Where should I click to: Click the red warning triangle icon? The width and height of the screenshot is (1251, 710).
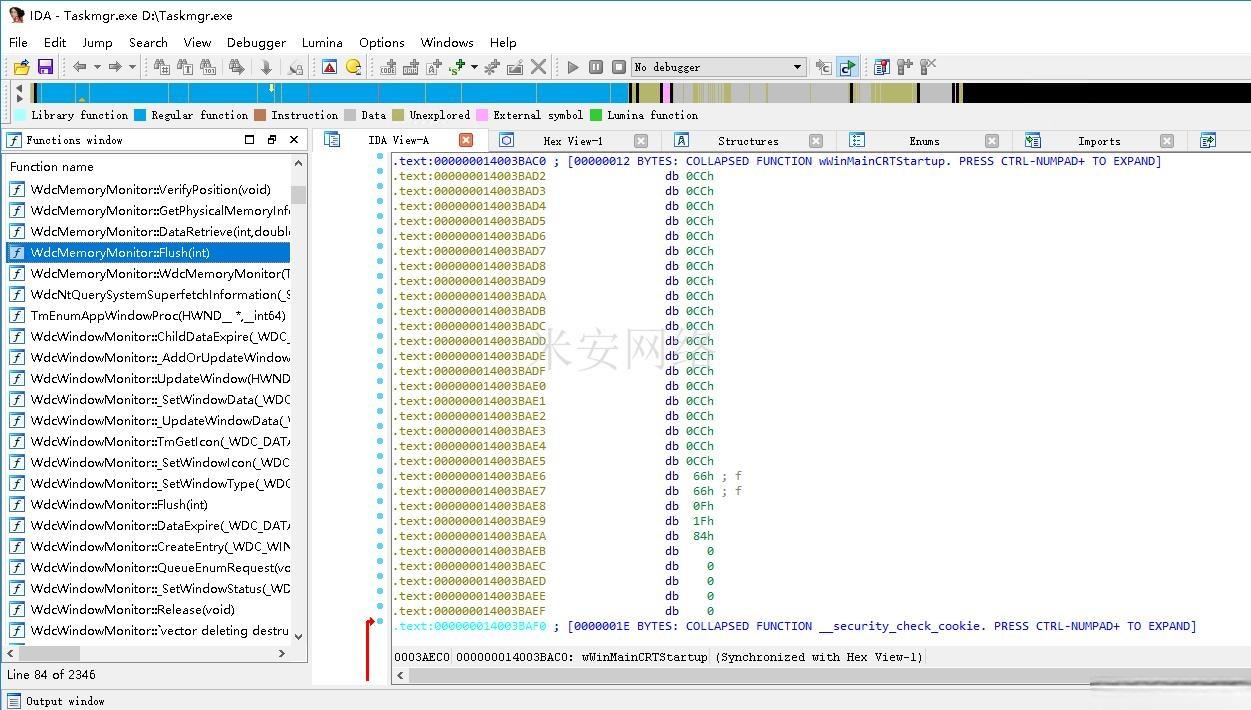tap(329, 67)
